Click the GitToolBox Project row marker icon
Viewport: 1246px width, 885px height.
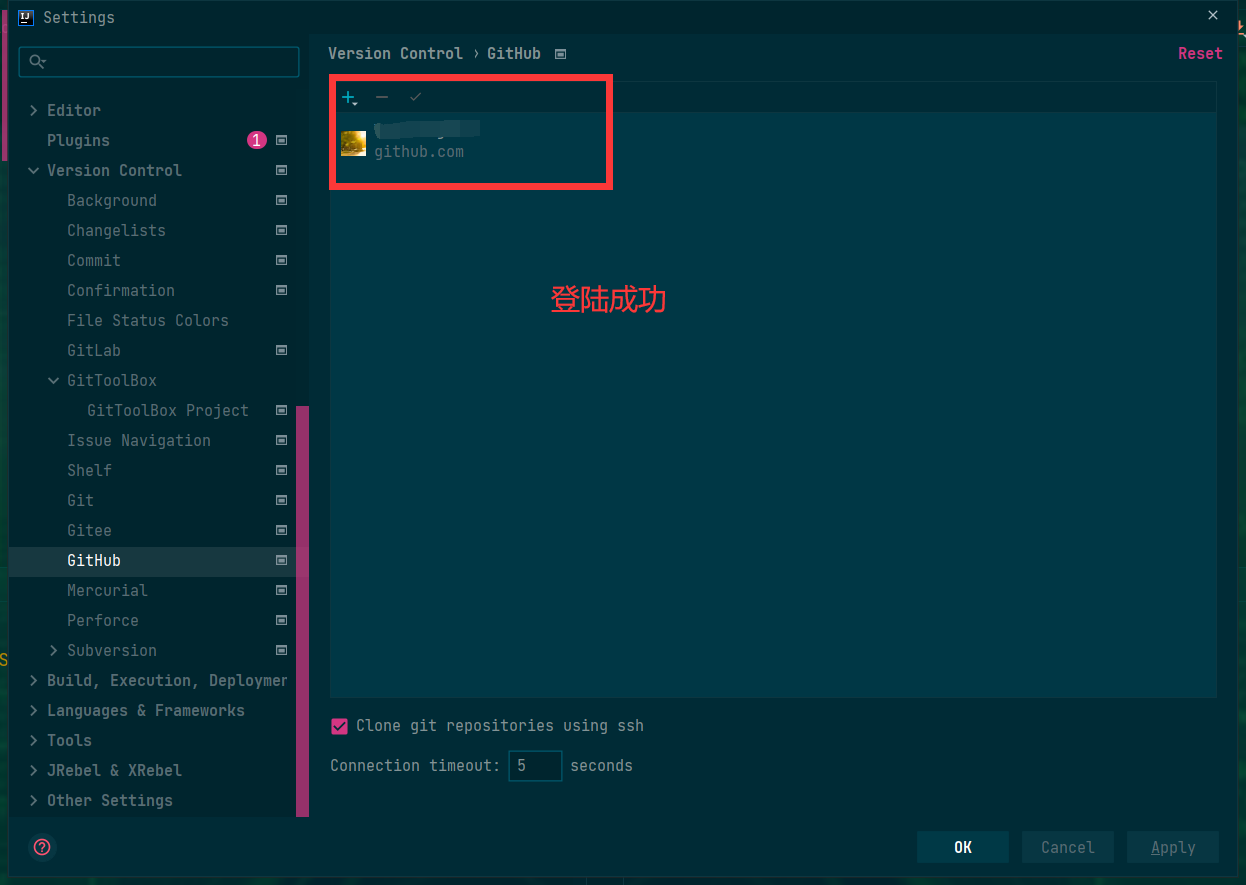281,410
